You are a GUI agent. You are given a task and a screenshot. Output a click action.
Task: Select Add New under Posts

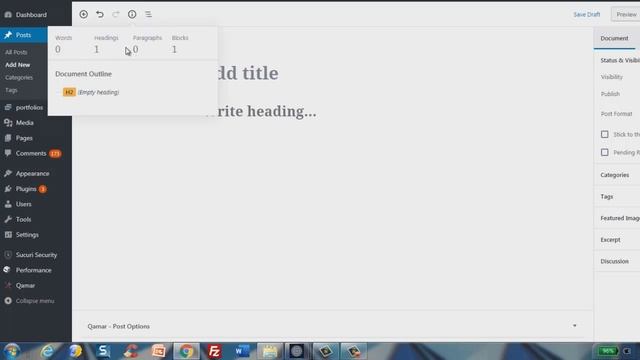[17, 65]
